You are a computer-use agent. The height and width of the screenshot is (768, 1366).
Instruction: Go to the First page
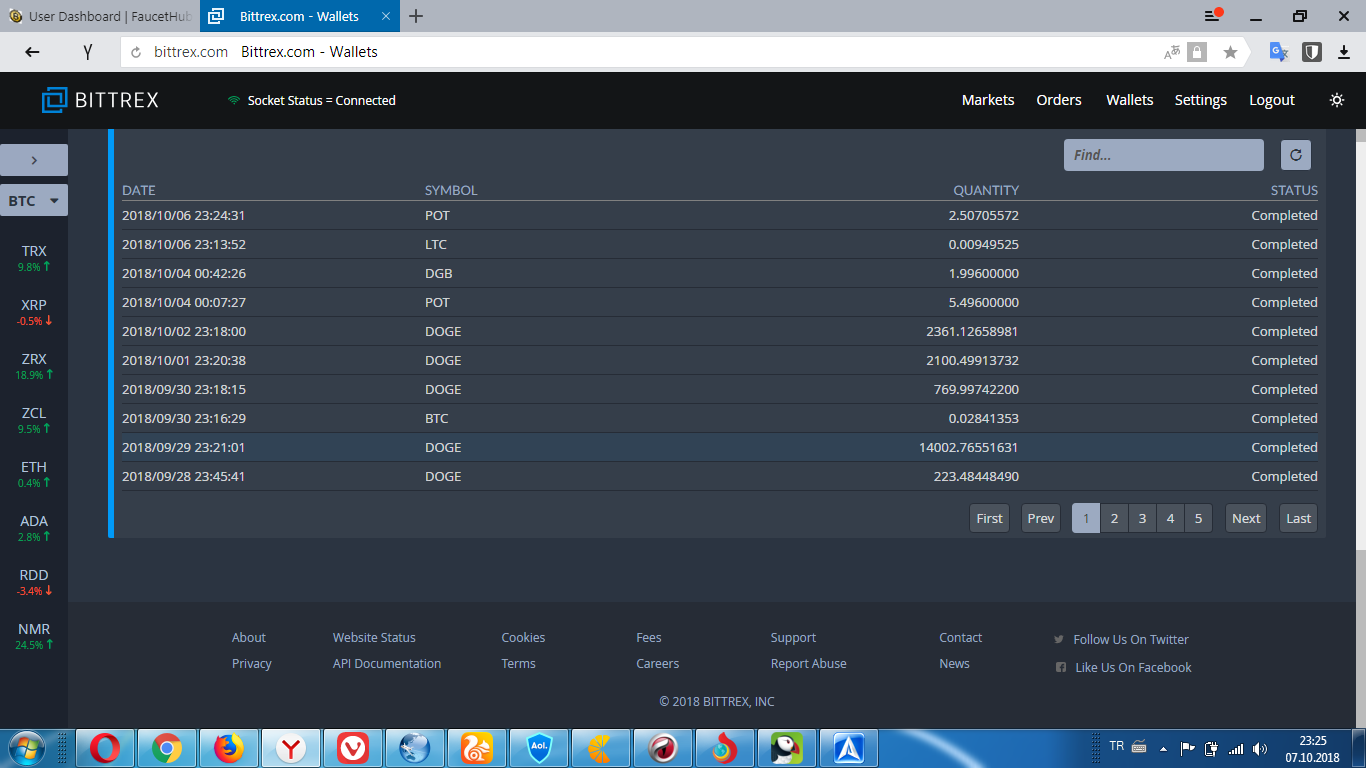pos(990,518)
